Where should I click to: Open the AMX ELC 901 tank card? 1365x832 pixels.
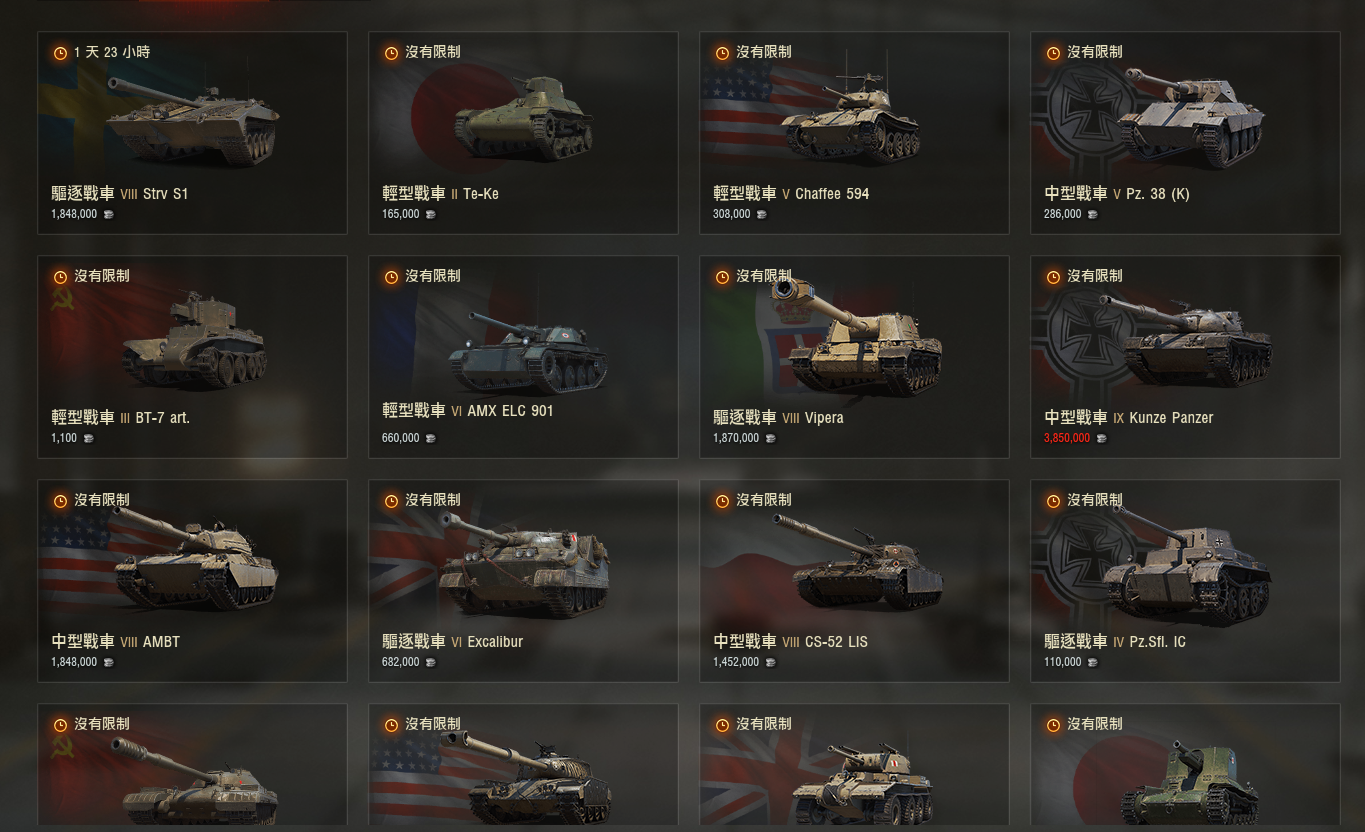pyautogui.click(x=523, y=357)
